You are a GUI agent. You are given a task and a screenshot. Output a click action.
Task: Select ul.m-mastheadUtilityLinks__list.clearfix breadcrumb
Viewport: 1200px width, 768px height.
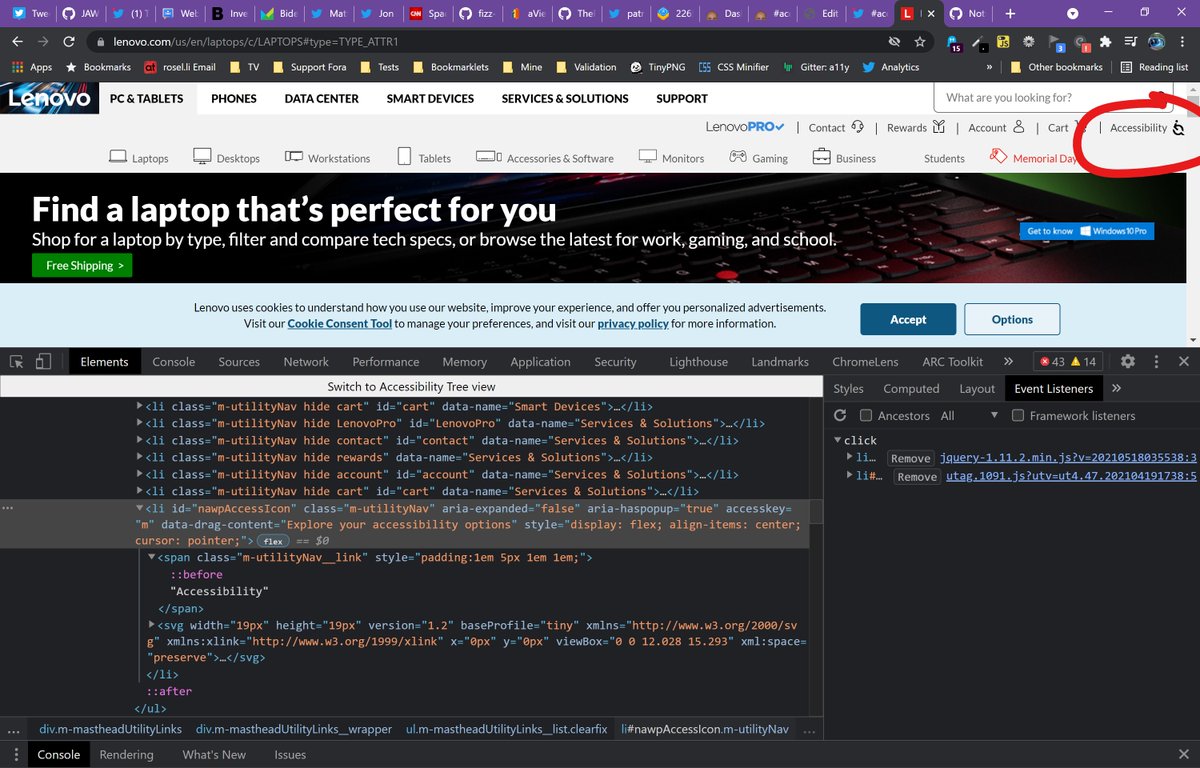505,729
